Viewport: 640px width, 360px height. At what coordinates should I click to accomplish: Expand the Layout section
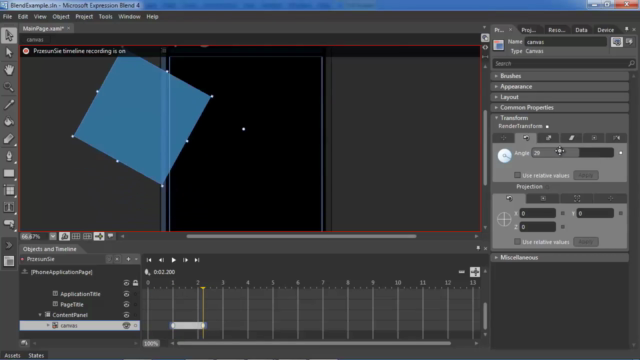pyautogui.click(x=560, y=97)
